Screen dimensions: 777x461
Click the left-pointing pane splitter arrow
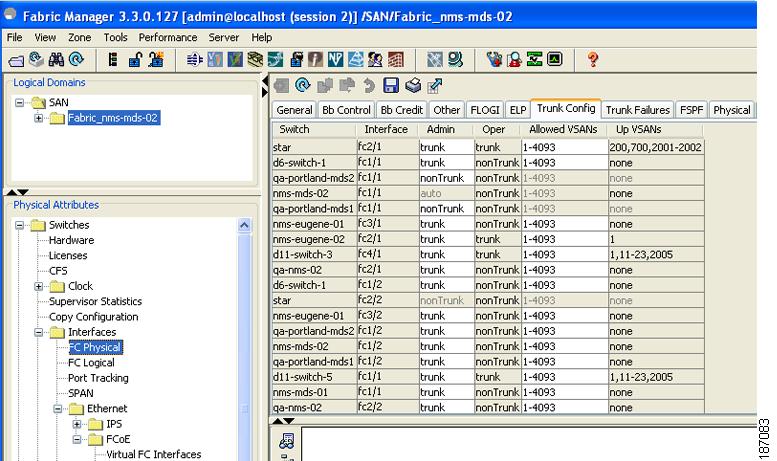click(265, 81)
